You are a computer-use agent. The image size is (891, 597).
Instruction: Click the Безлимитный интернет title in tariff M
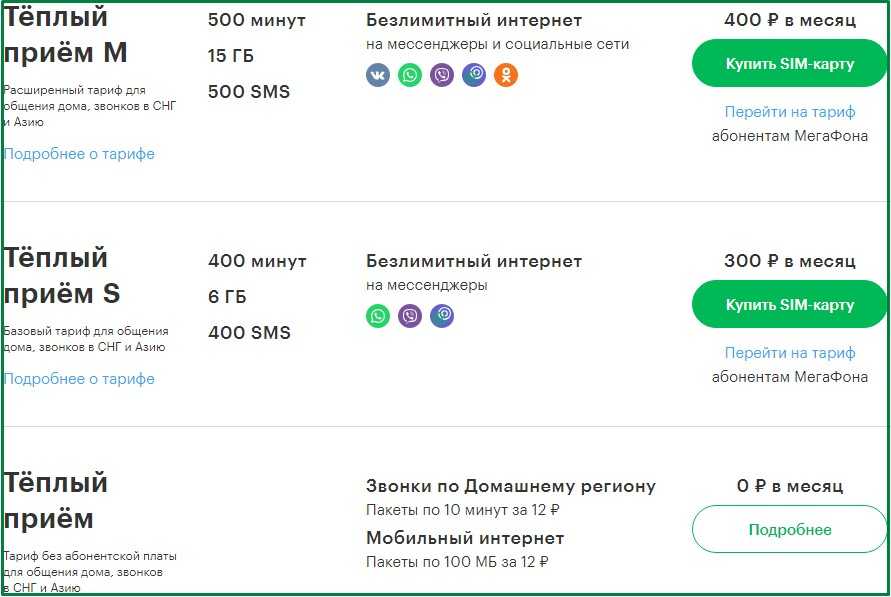pyautogui.click(x=474, y=20)
